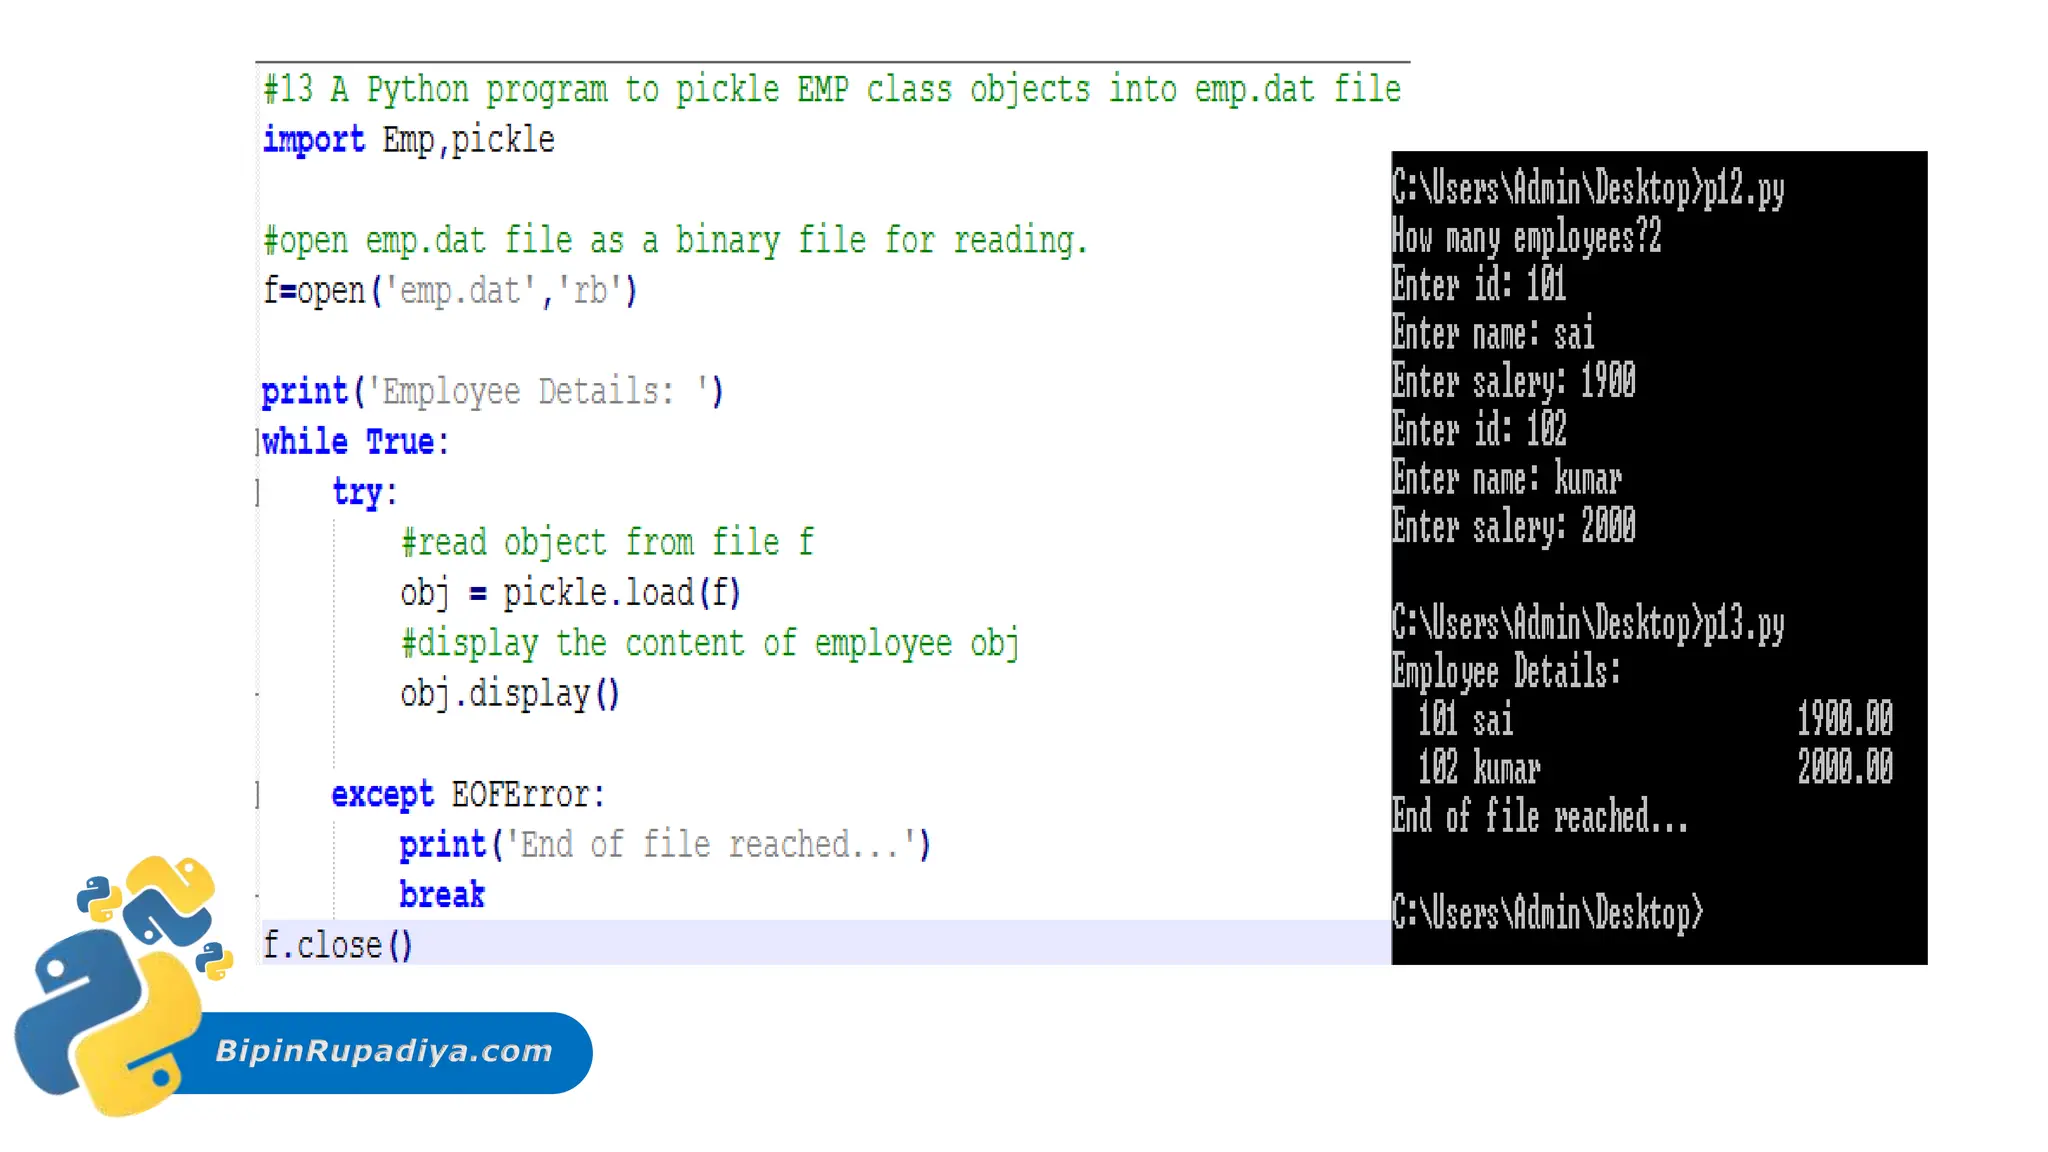This screenshot has width=2048, height=1152.
Task: Click the p12.py command in the terminal
Action: click(1744, 189)
